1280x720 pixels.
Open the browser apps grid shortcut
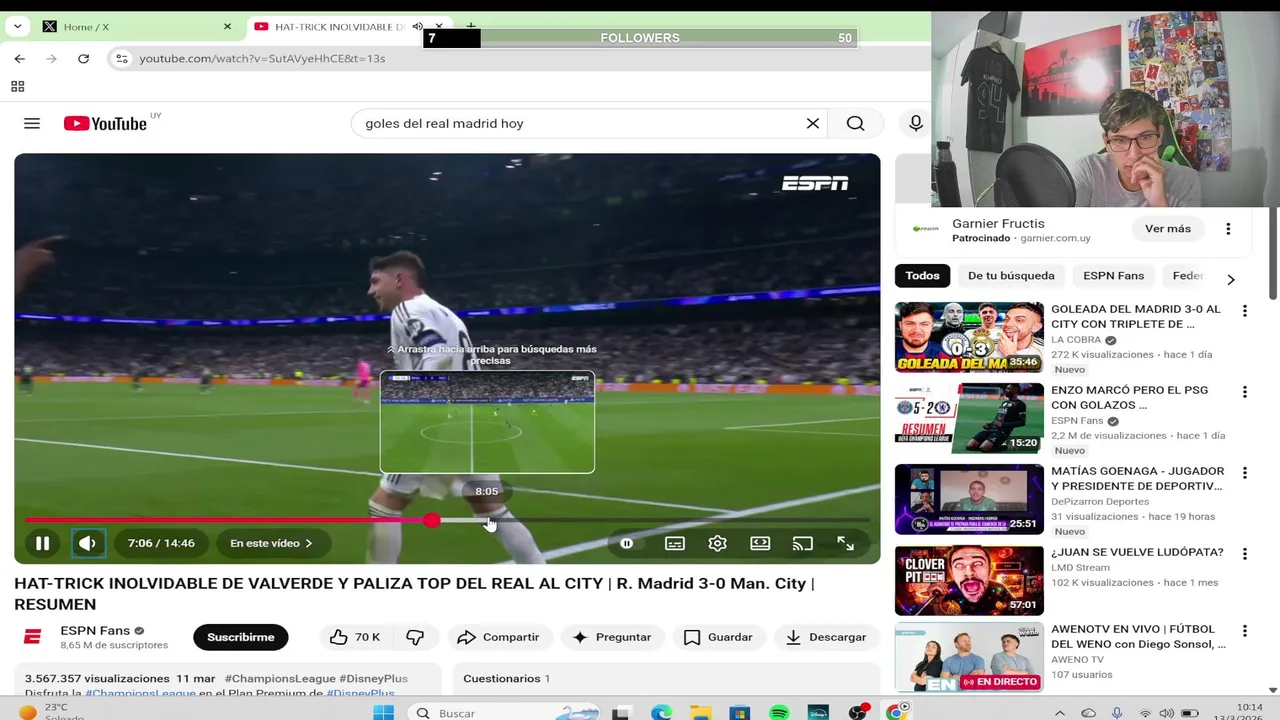tap(17, 87)
